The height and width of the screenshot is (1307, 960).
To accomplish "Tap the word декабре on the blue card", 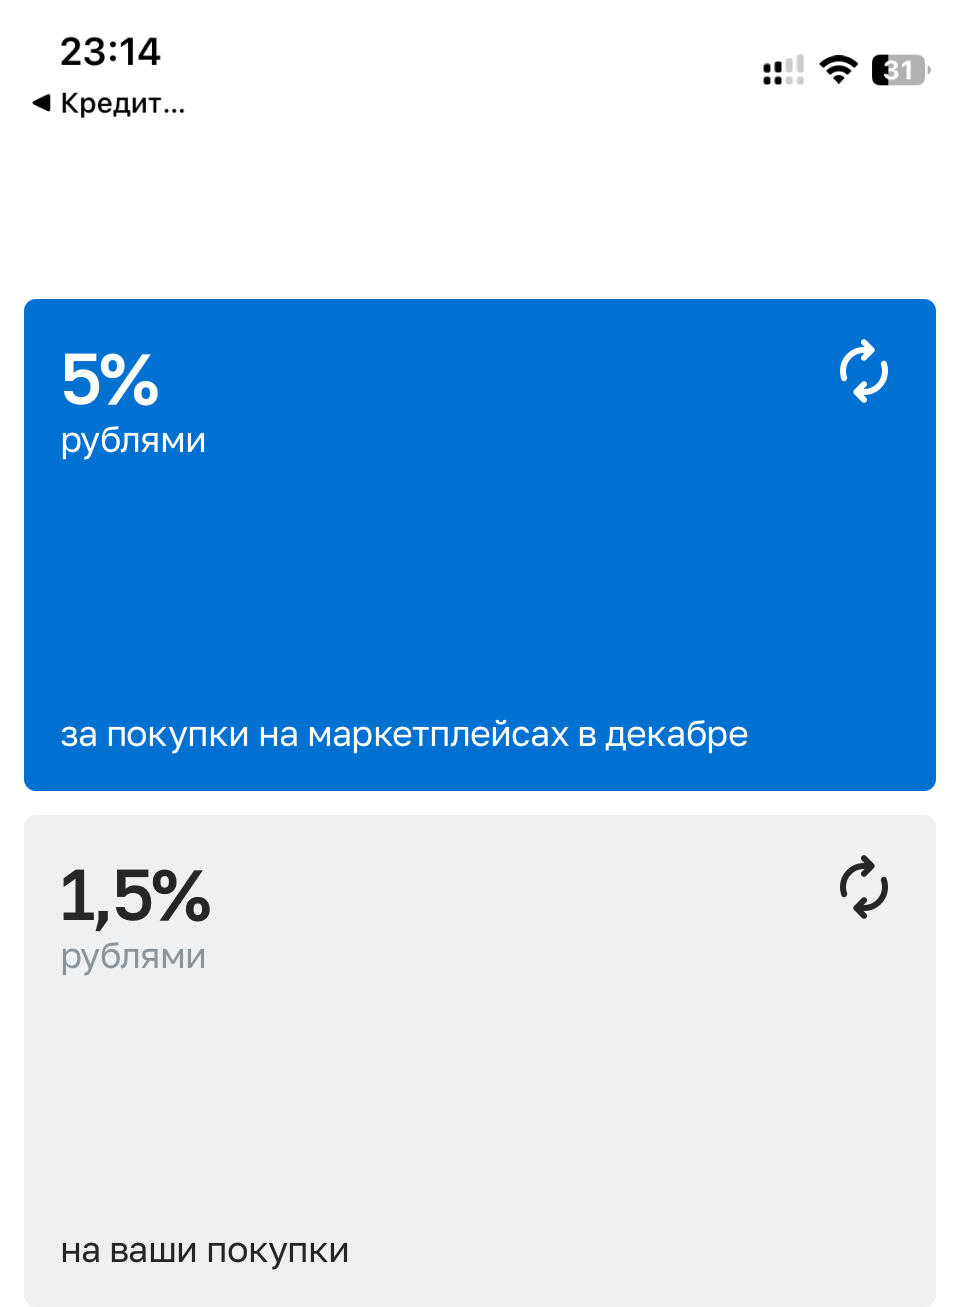I will [676, 734].
